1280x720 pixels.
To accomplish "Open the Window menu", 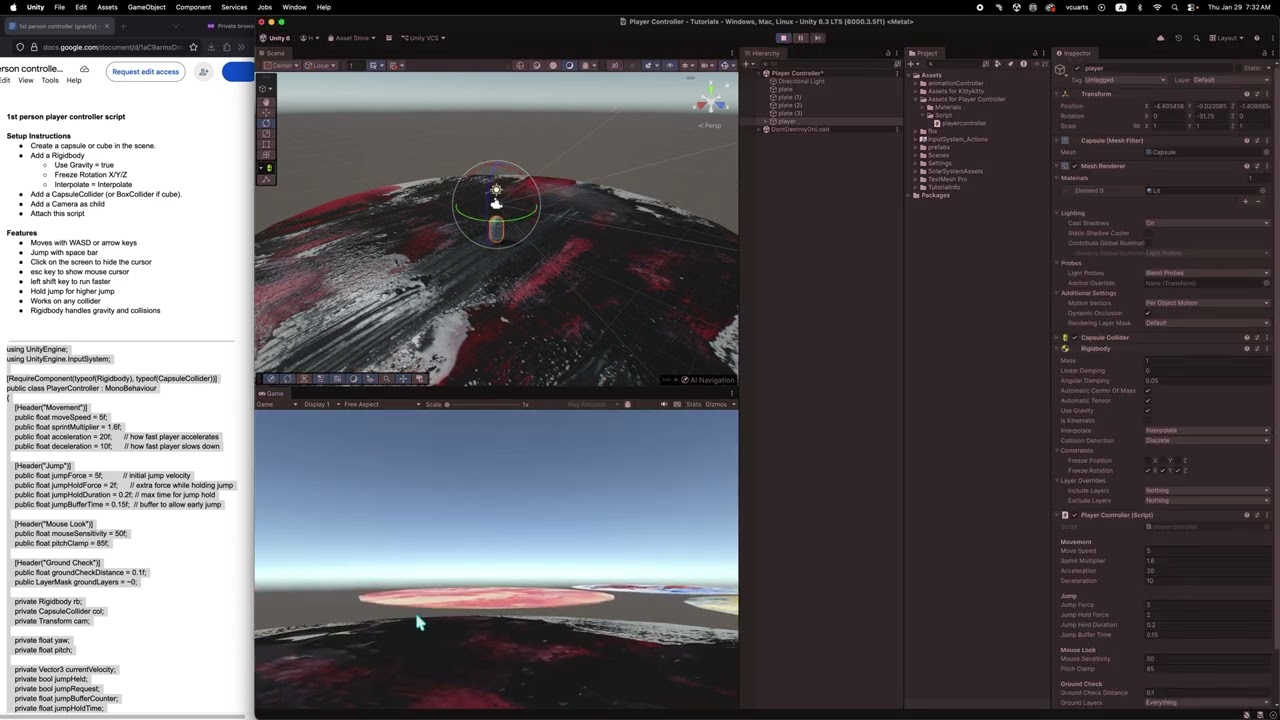I will [294, 7].
